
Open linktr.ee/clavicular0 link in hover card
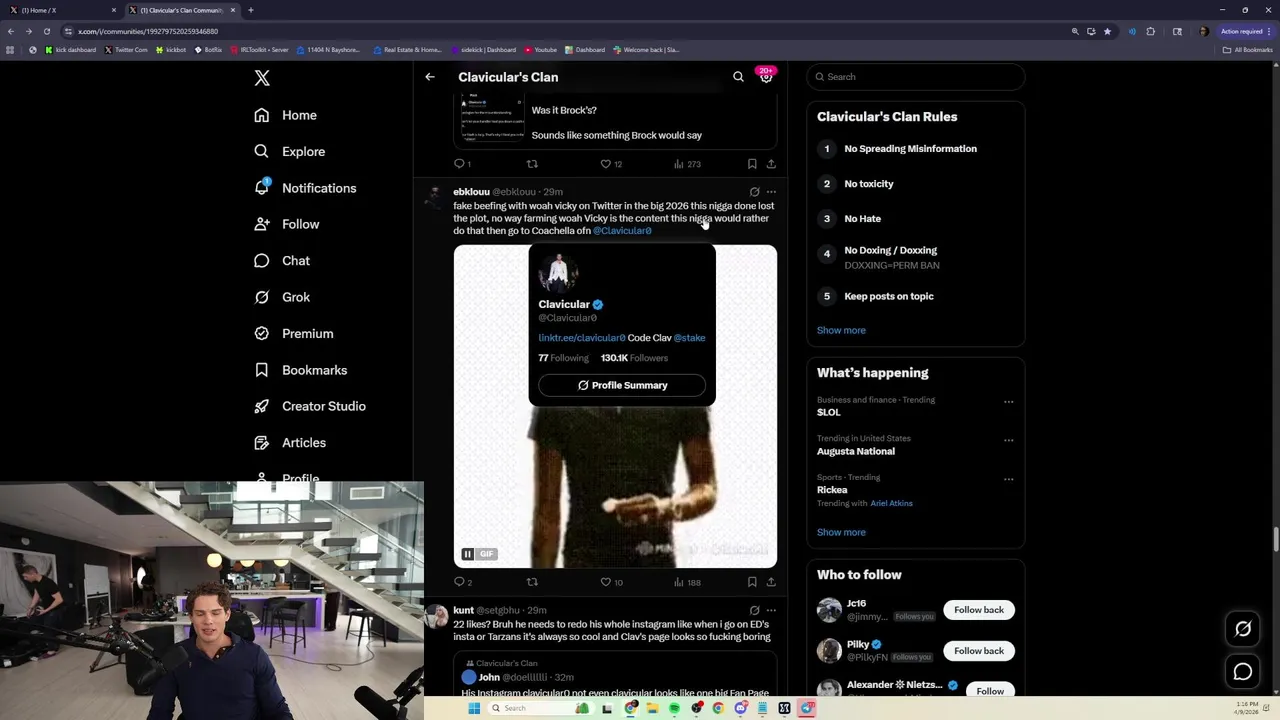coord(582,338)
